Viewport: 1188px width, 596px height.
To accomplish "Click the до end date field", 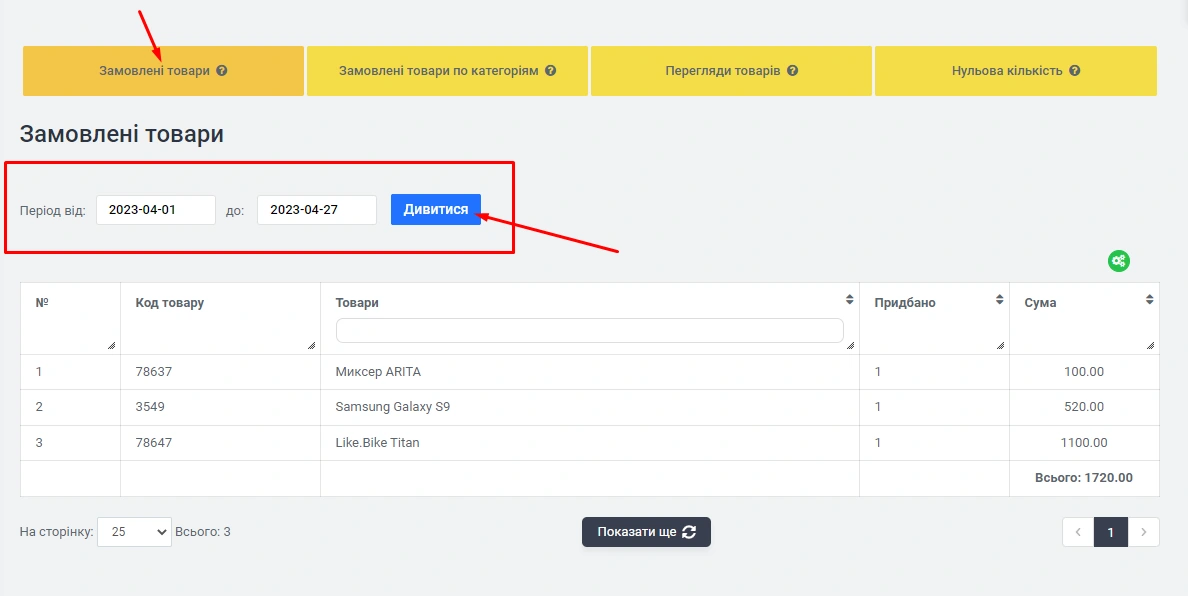I will coord(317,210).
